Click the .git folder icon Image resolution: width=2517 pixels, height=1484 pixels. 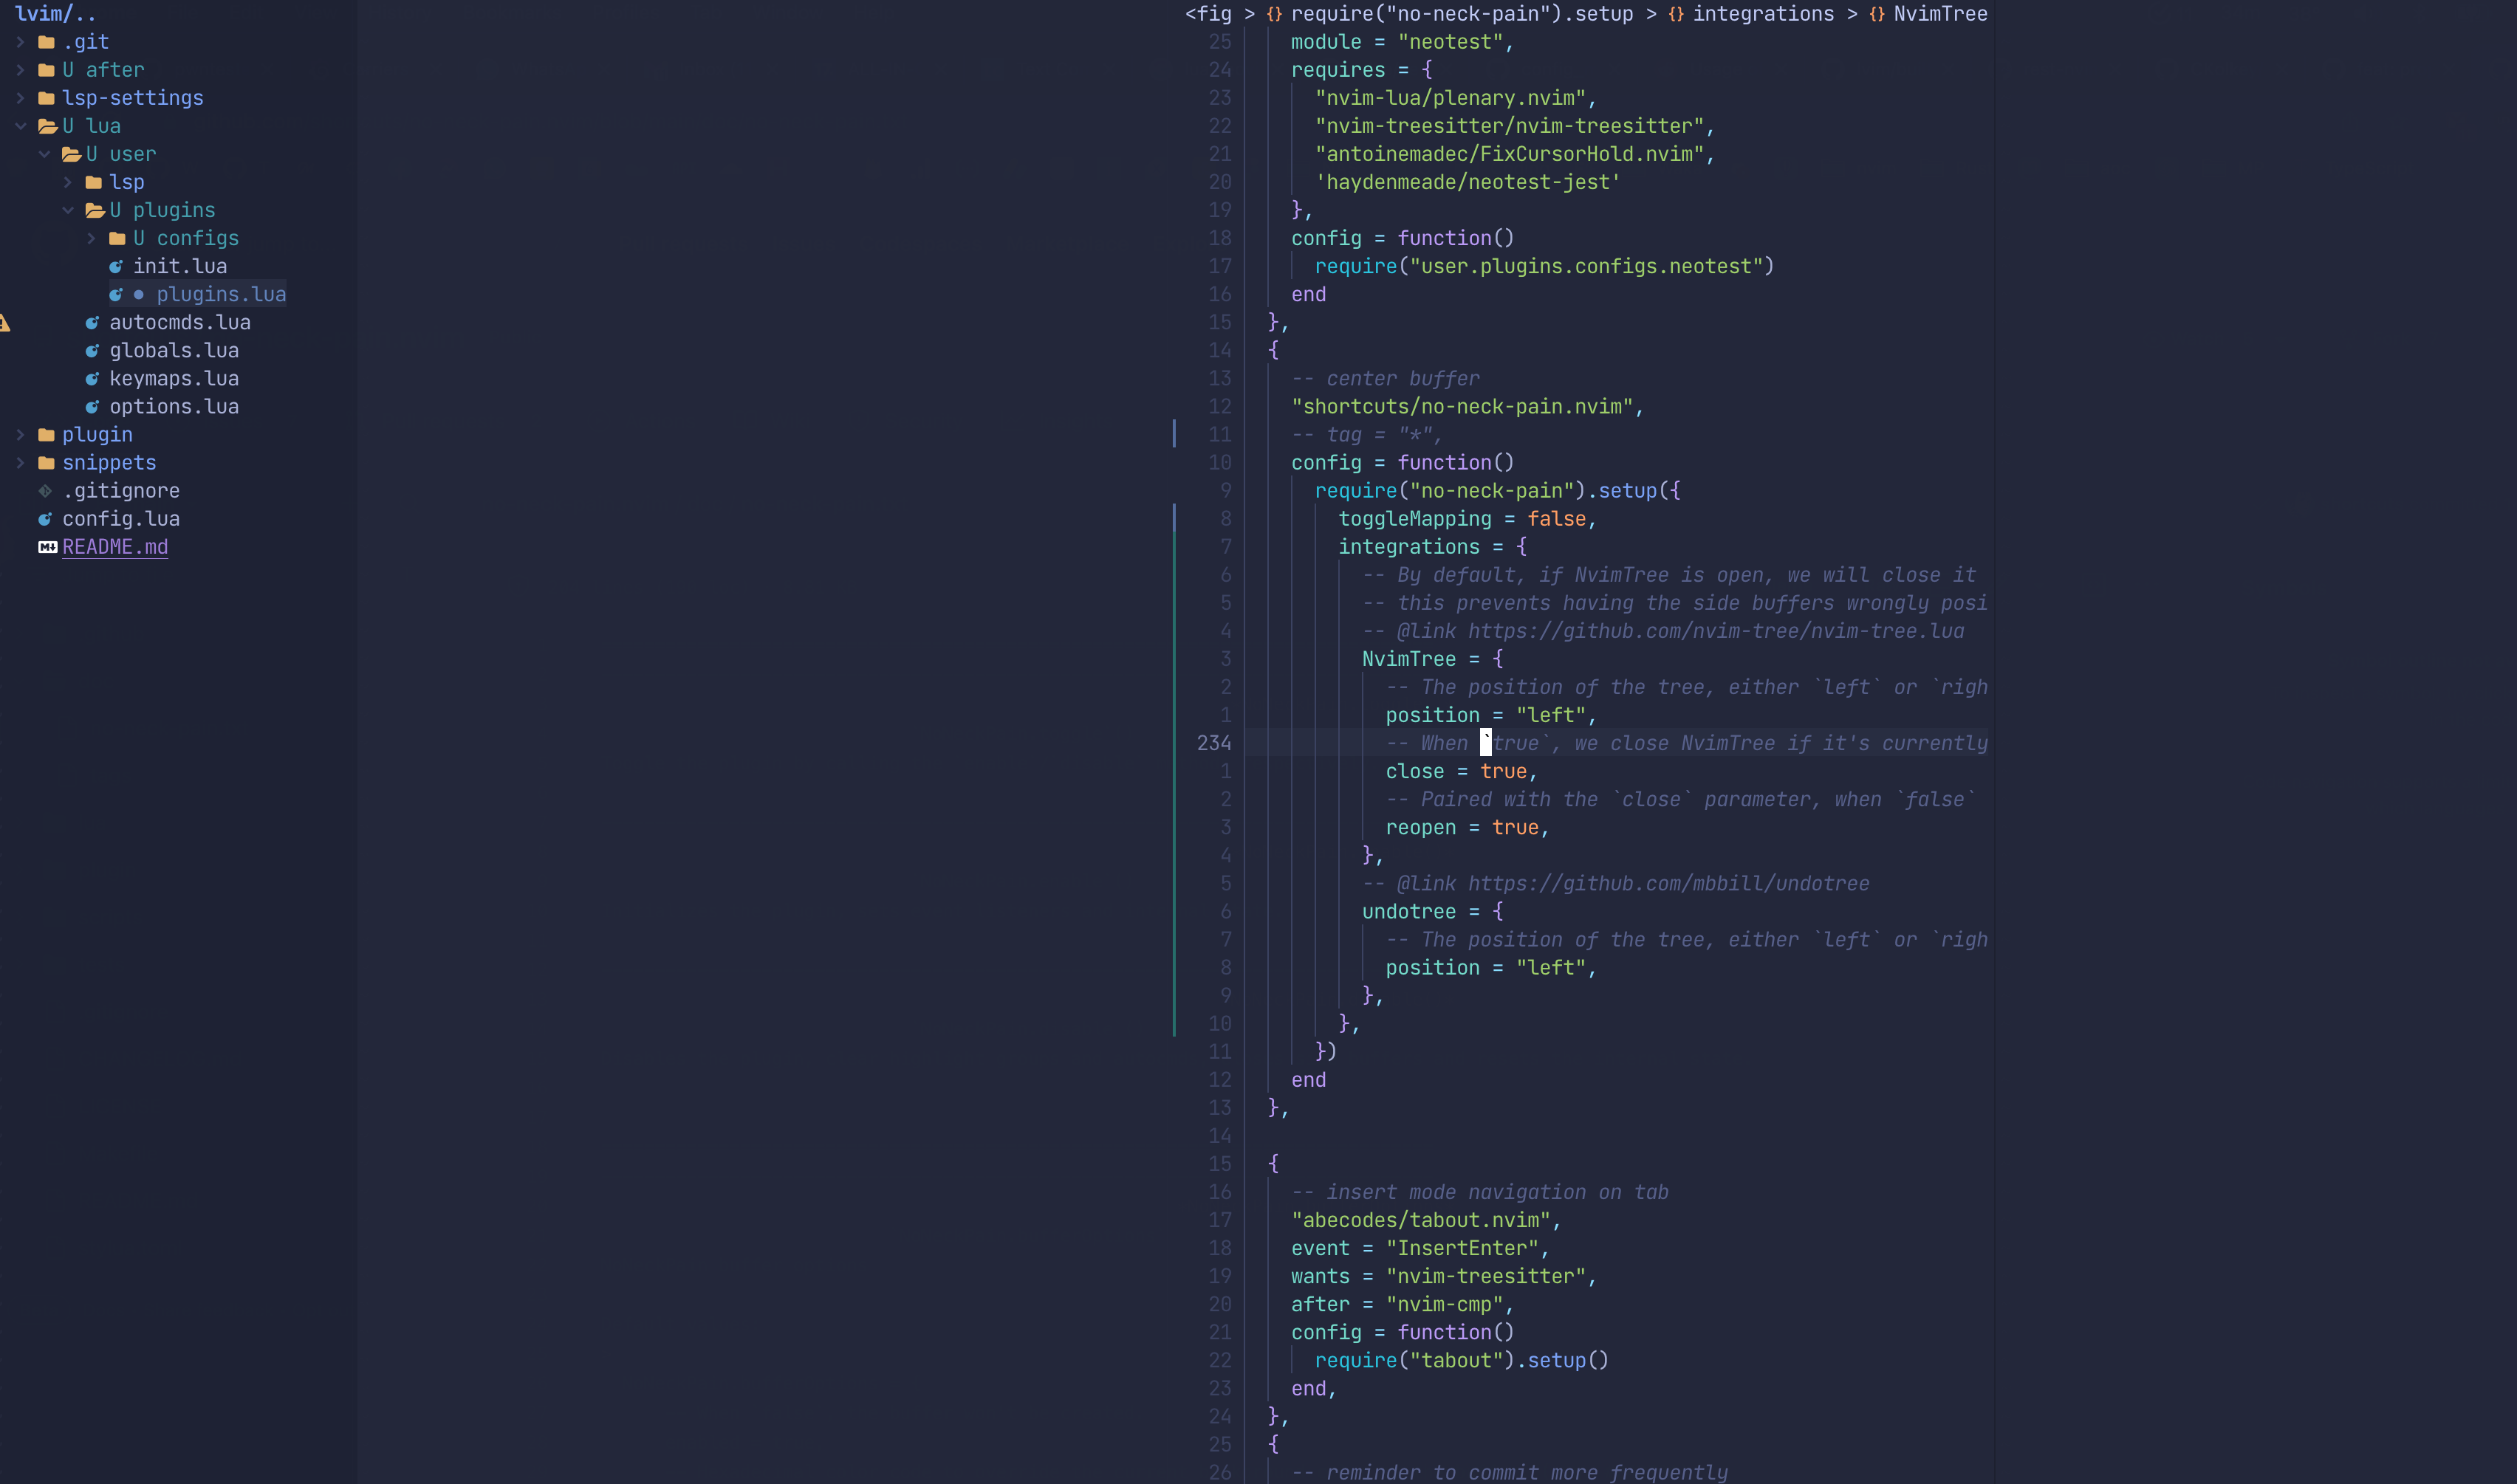point(46,42)
